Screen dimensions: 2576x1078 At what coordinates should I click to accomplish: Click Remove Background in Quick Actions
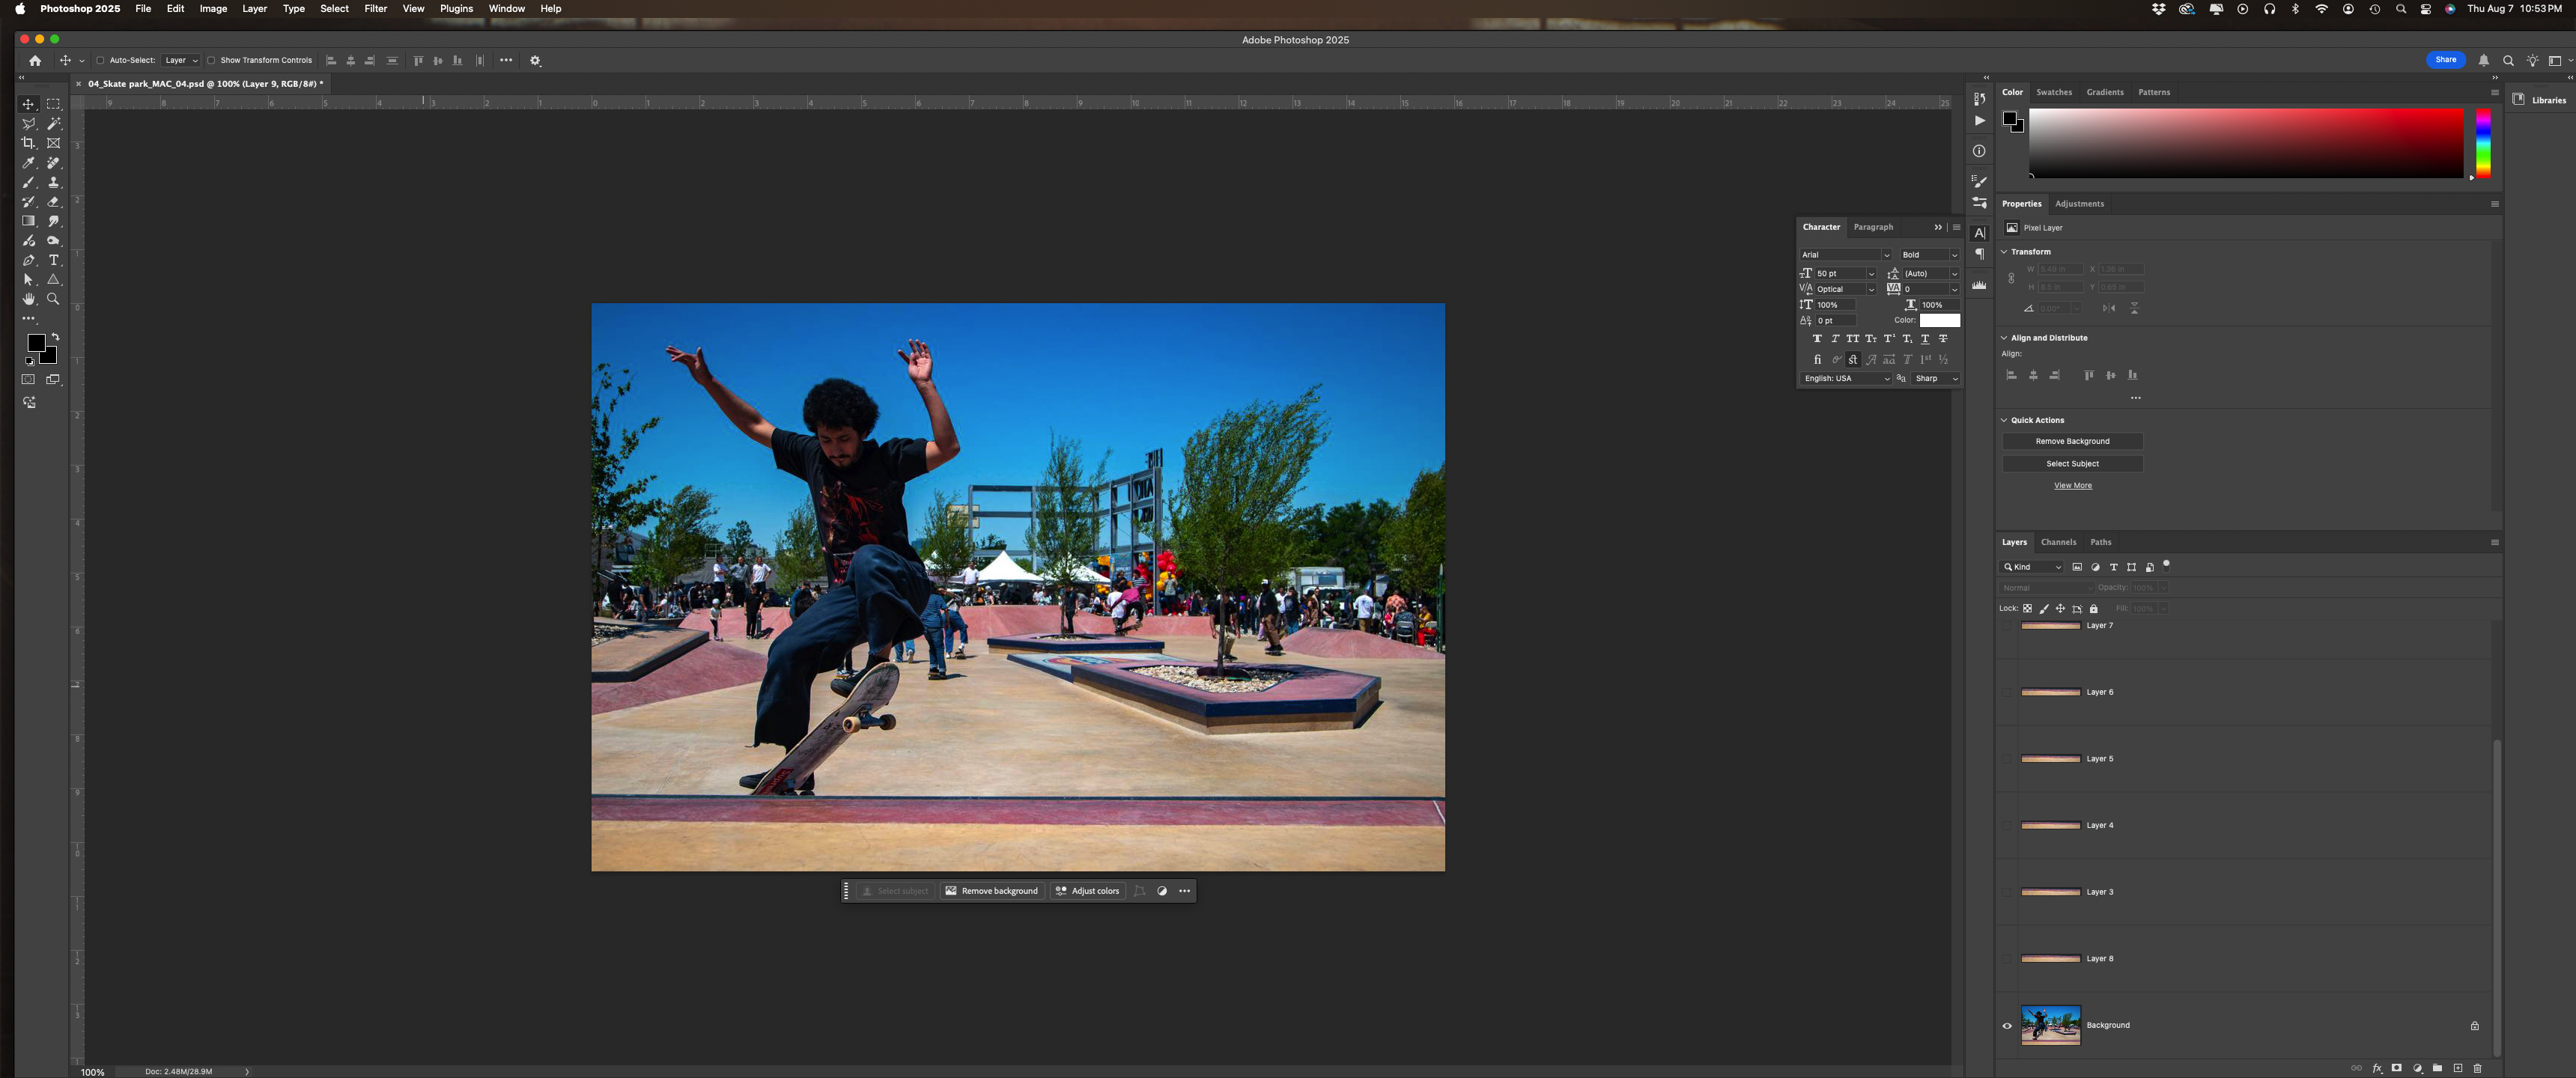[x=2072, y=441]
